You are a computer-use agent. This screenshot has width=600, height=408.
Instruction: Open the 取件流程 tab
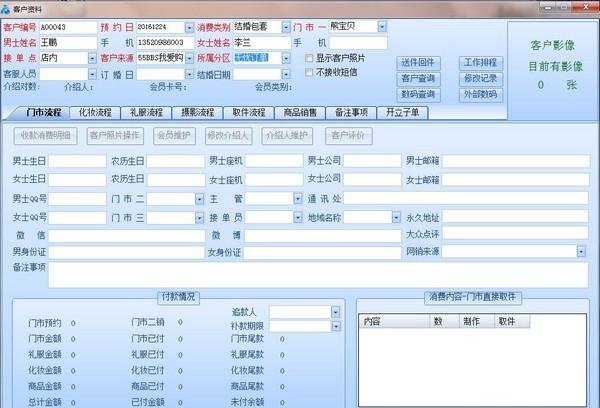tap(249, 113)
